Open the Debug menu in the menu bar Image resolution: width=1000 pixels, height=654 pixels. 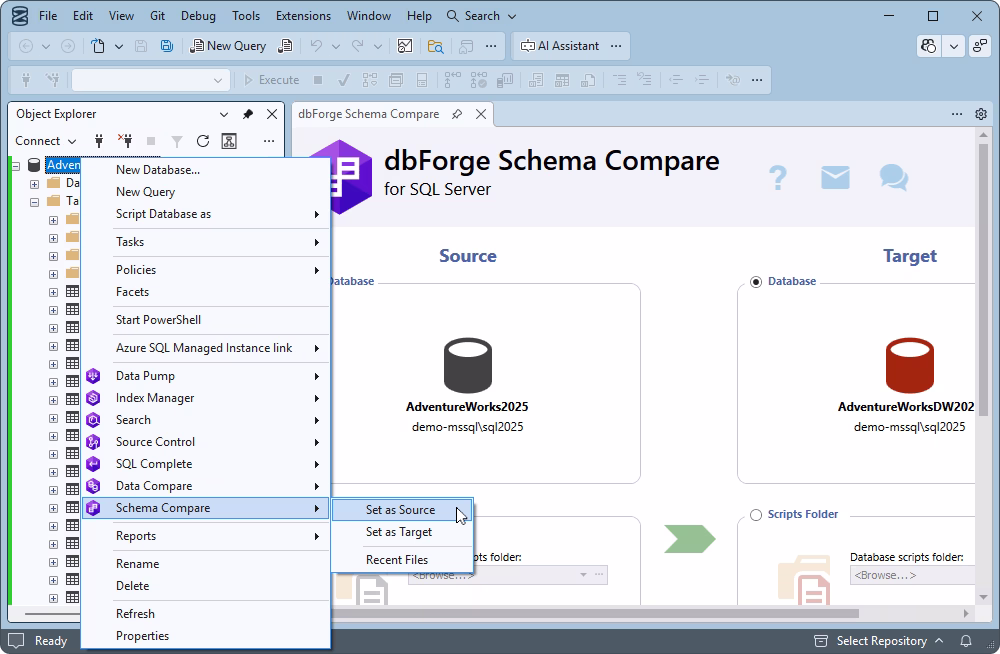198,16
